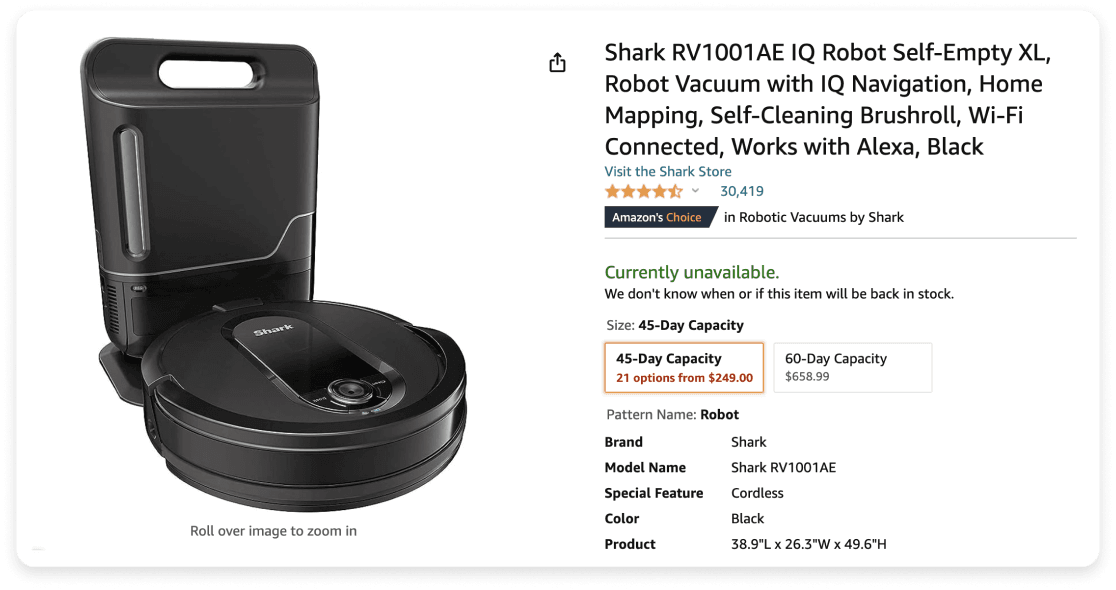Viewport: 1116px width, 590px height.
Task: Expand rating details with the small arrow
Action: tap(695, 190)
